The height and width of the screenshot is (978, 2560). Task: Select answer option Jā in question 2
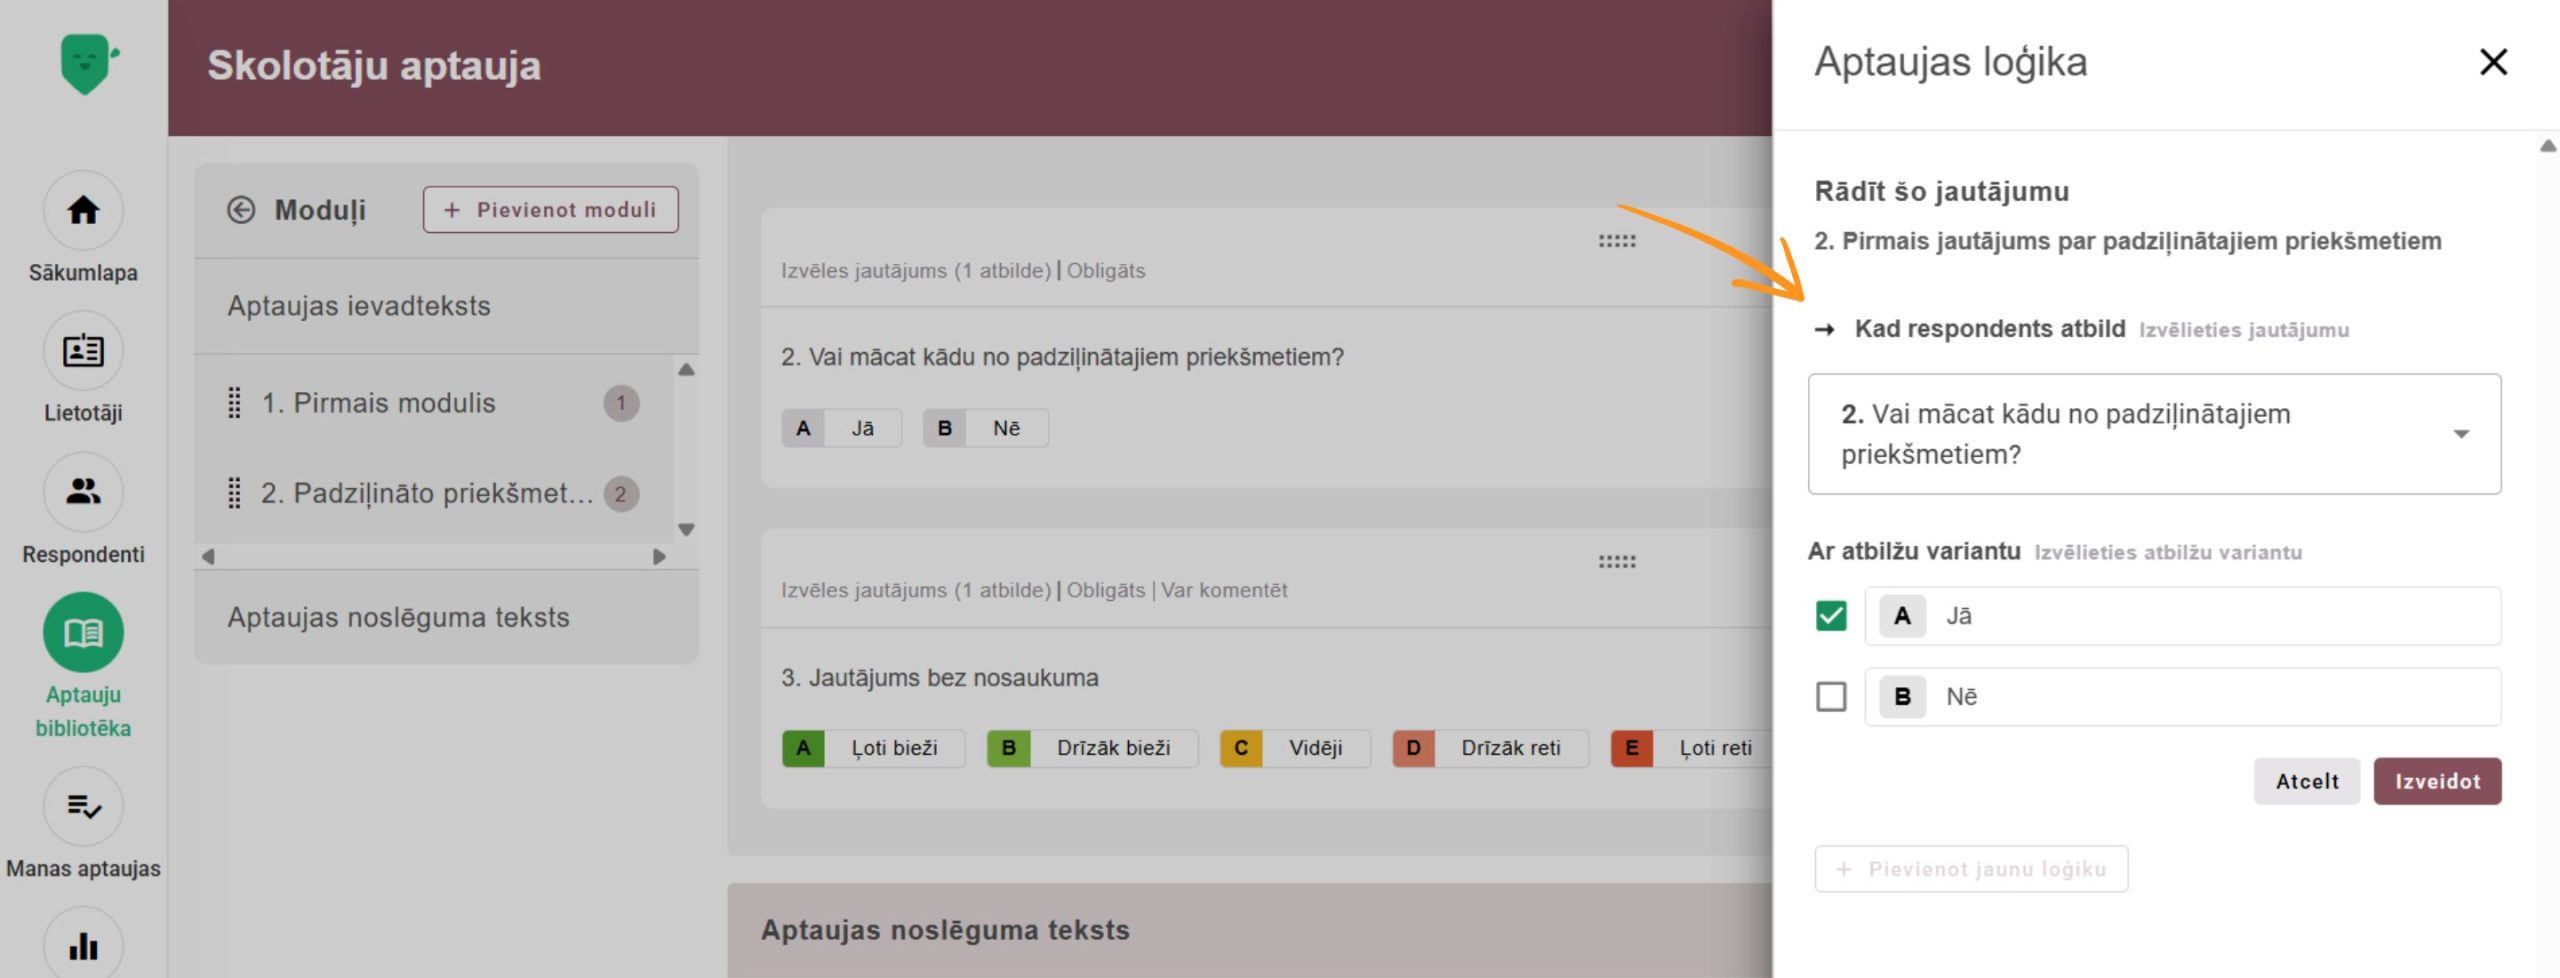click(841, 428)
